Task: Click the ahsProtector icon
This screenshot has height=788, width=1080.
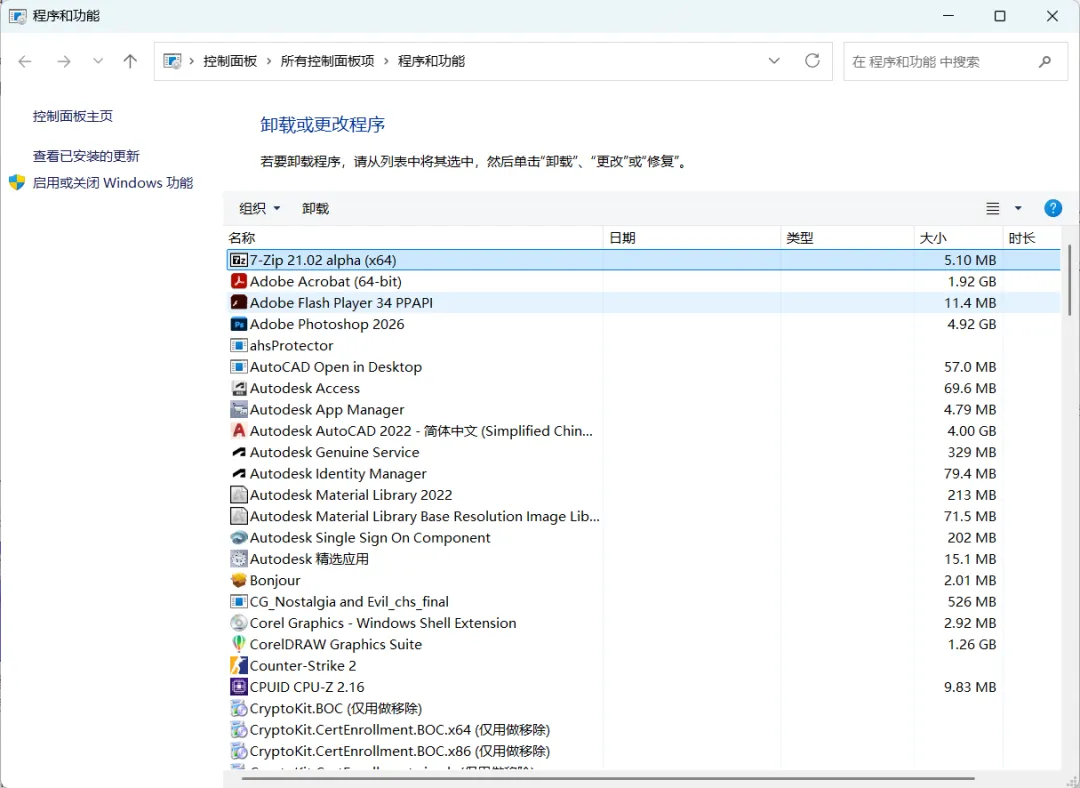Action: [x=238, y=346]
